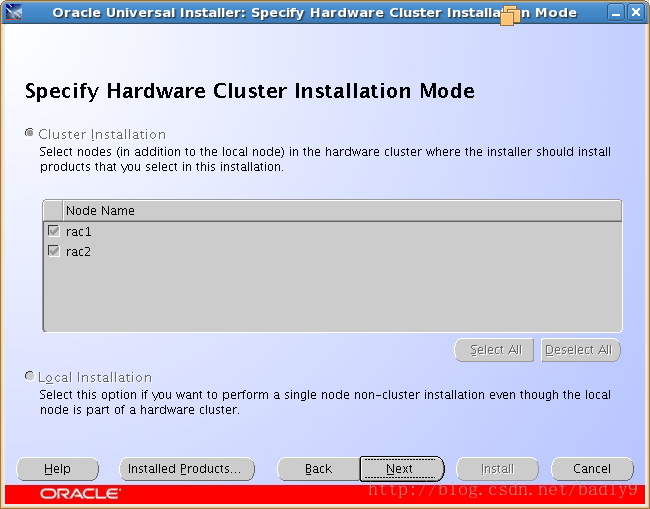Minimize the installer window
This screenshot has width=650, height=509.
(x=616, y=12)
